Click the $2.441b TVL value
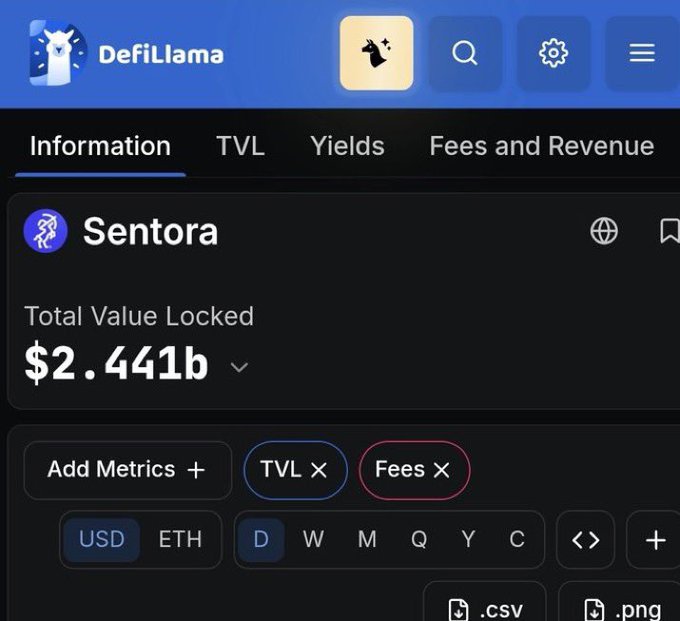The image size is (680, 621). click(116, 363)
